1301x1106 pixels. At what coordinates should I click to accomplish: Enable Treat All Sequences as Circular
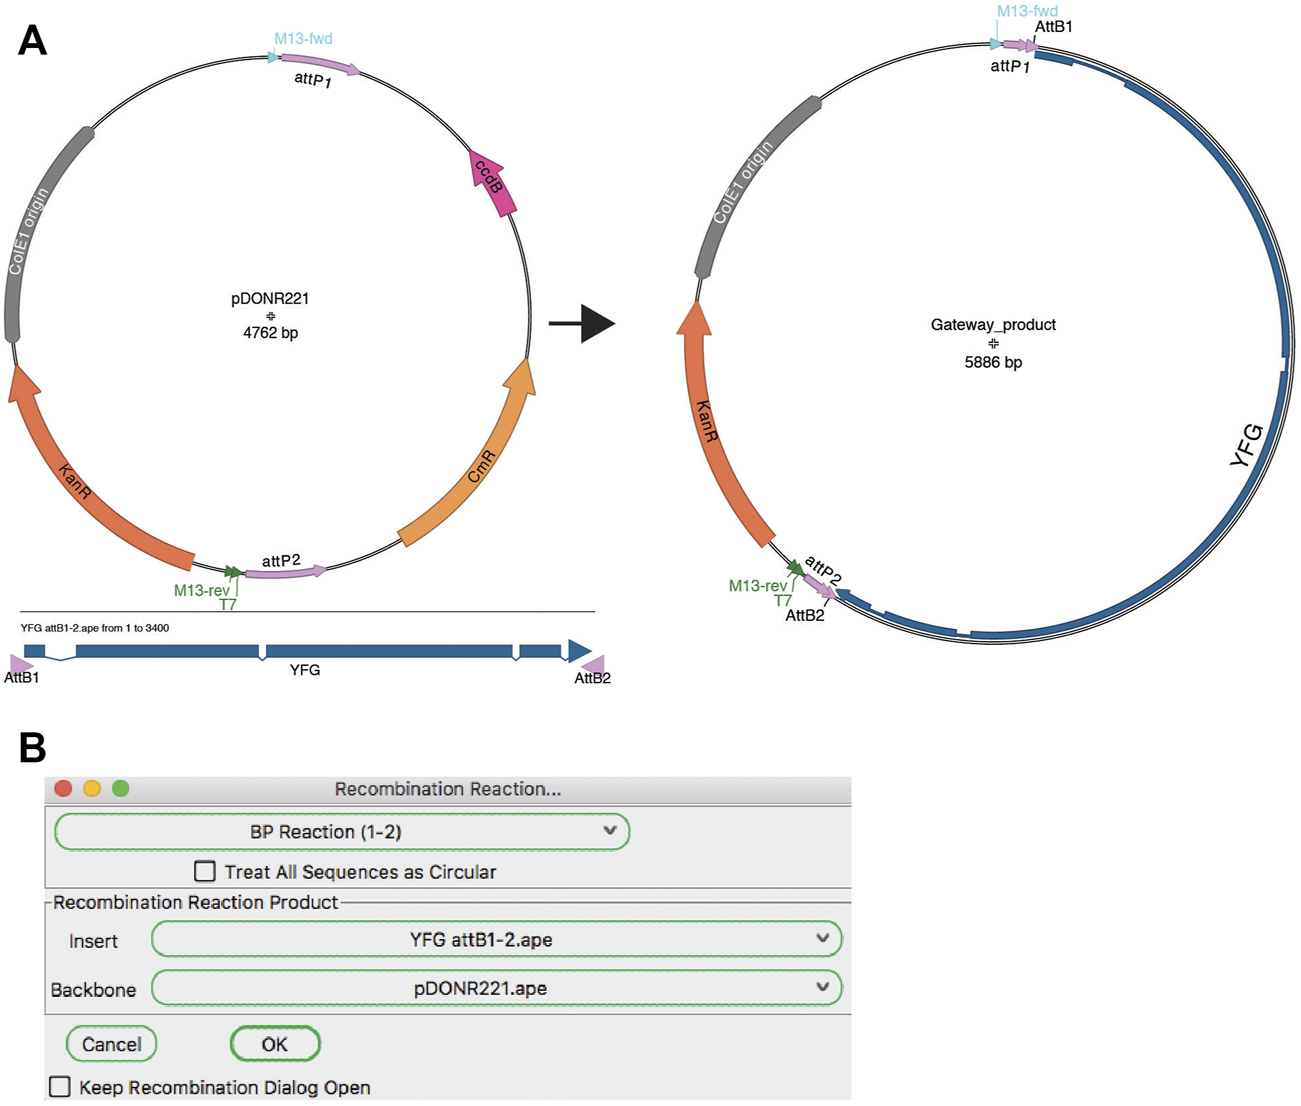(205, 872)
